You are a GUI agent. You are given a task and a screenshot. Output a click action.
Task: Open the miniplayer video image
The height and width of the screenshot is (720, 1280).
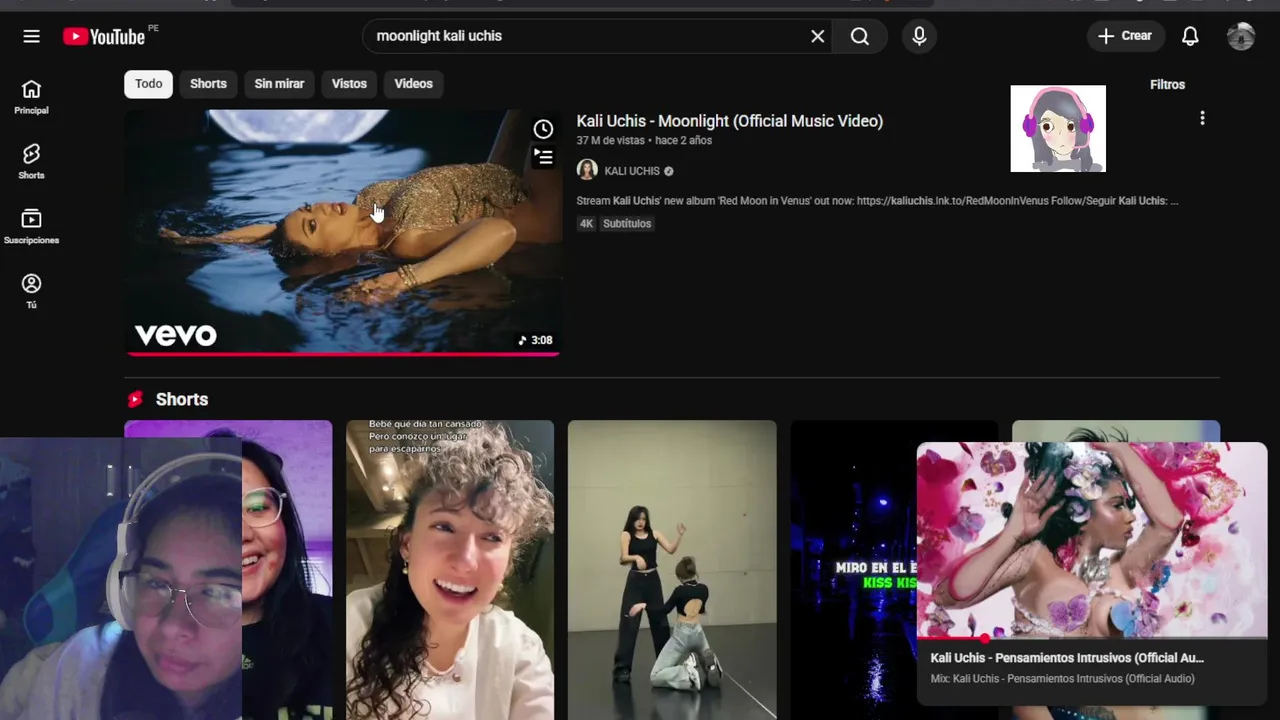pyautogui.click(x=1092, y=540)
